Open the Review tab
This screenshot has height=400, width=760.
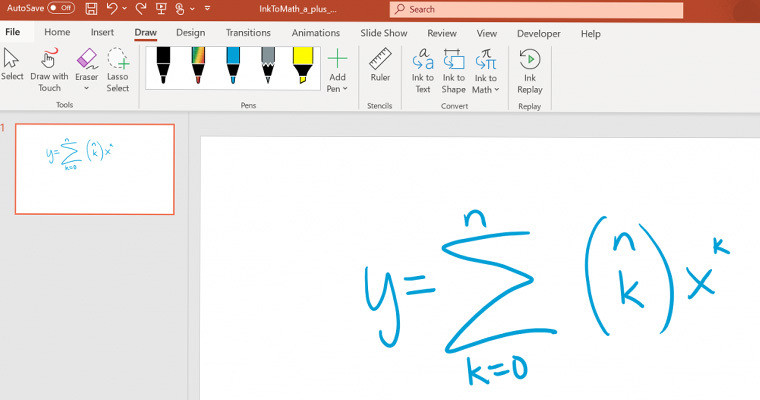[442, 33]
